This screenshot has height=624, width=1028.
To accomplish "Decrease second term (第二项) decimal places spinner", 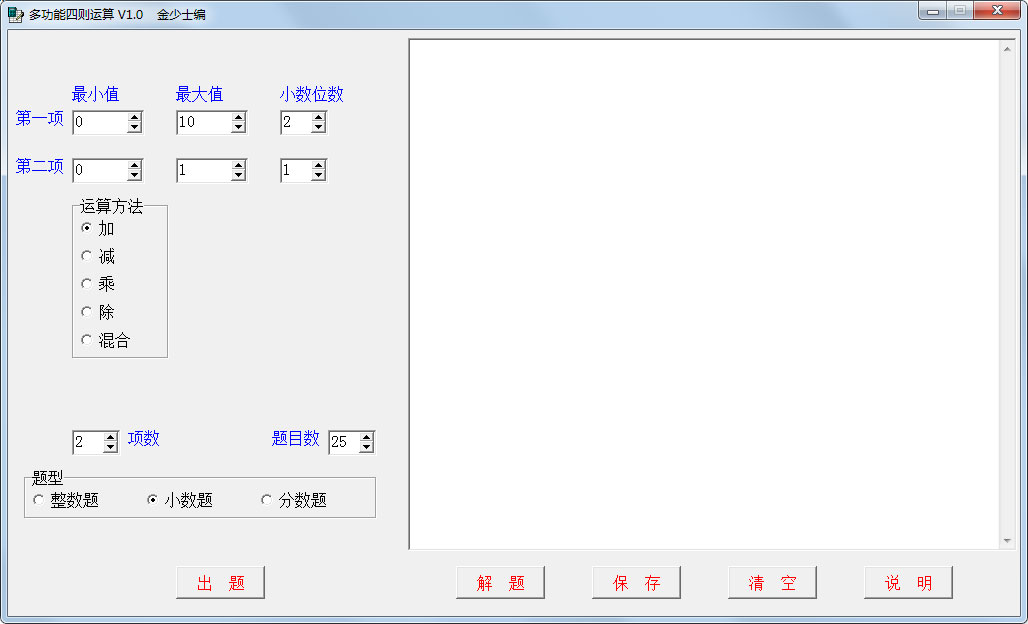I will [319, 175].
